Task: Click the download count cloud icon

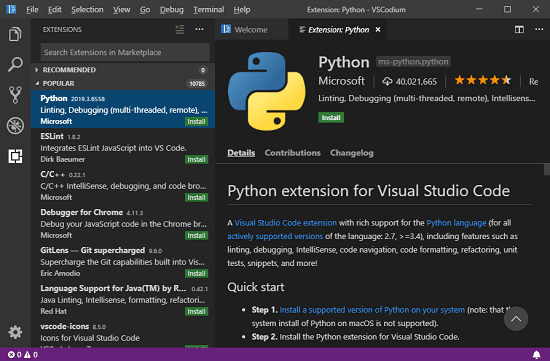Action: [x=387, y=81]
